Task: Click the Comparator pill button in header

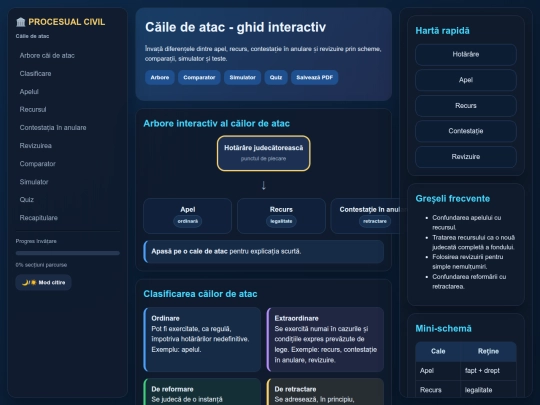Action: point(199,77)
